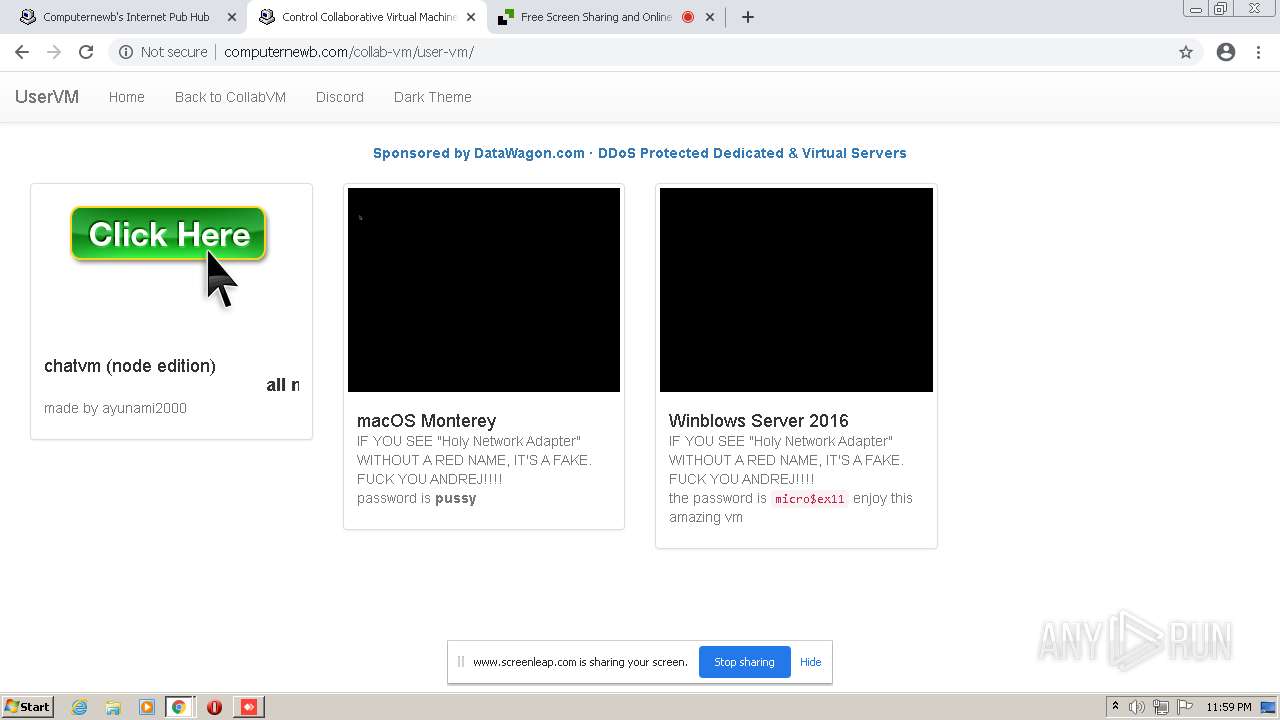Open the macOS Monterey VM screen preview
Screen dimensions: 1280x720
coord(484,290)
